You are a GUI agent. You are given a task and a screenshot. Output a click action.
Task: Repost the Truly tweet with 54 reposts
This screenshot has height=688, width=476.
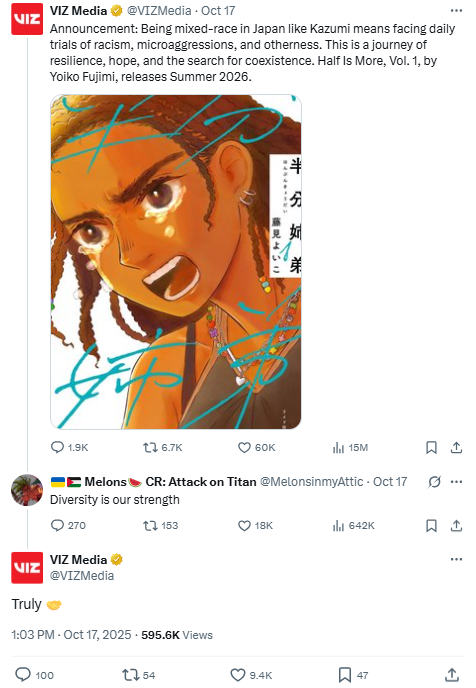coord(139,675)
